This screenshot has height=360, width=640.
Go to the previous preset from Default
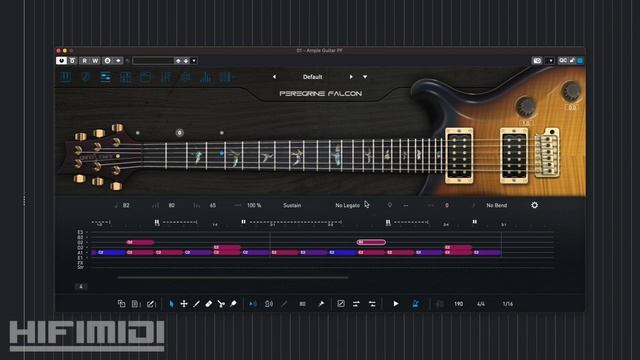(274, 77)
